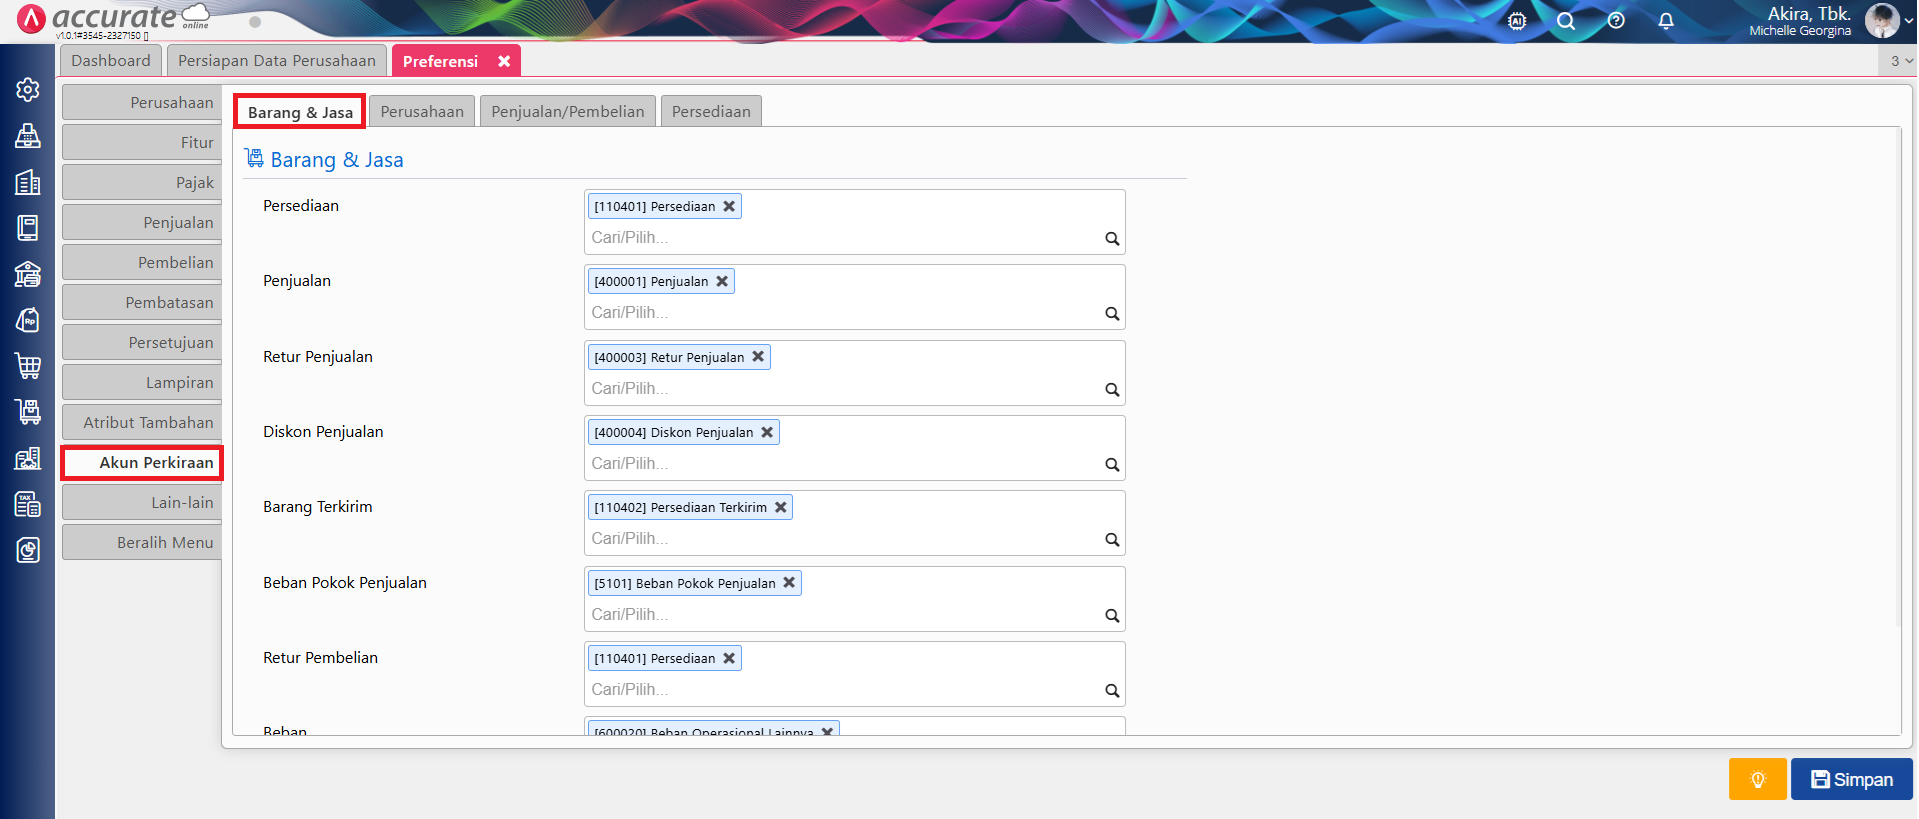Image resolution: width=1919 pixels, height=819 pixels.
Task: Expand the open tabs counter dropdown
Action: tap(1899, 61)
